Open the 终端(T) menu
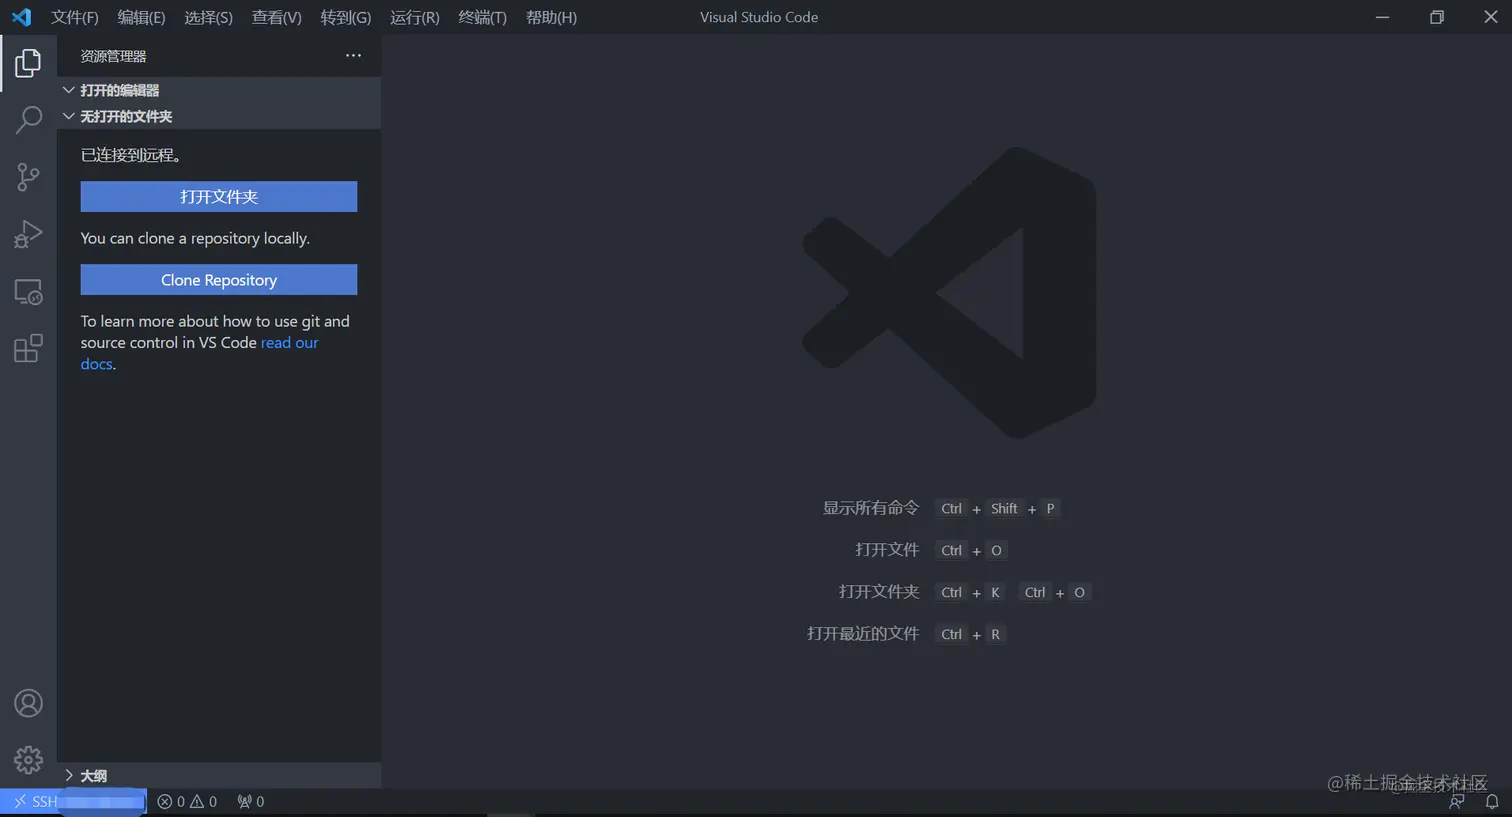1512x817 pixels. 482,17
